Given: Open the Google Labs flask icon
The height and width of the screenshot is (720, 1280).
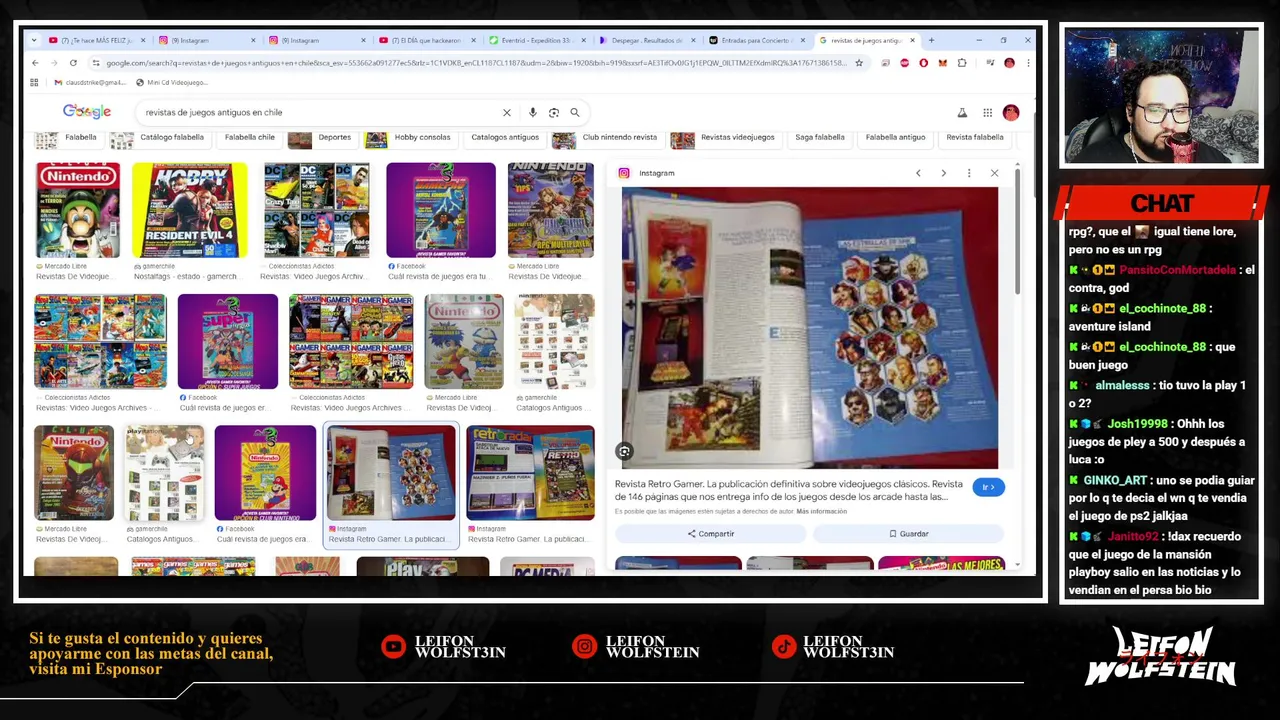Looking at the screenshot, I should (962, 113).
